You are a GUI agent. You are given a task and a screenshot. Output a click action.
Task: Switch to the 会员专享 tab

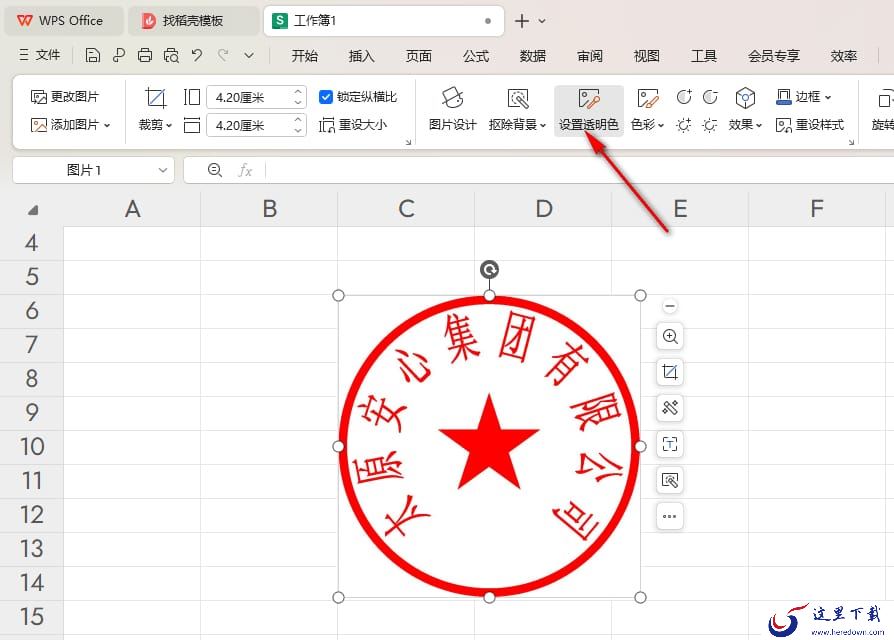click(x=774, y=56)
